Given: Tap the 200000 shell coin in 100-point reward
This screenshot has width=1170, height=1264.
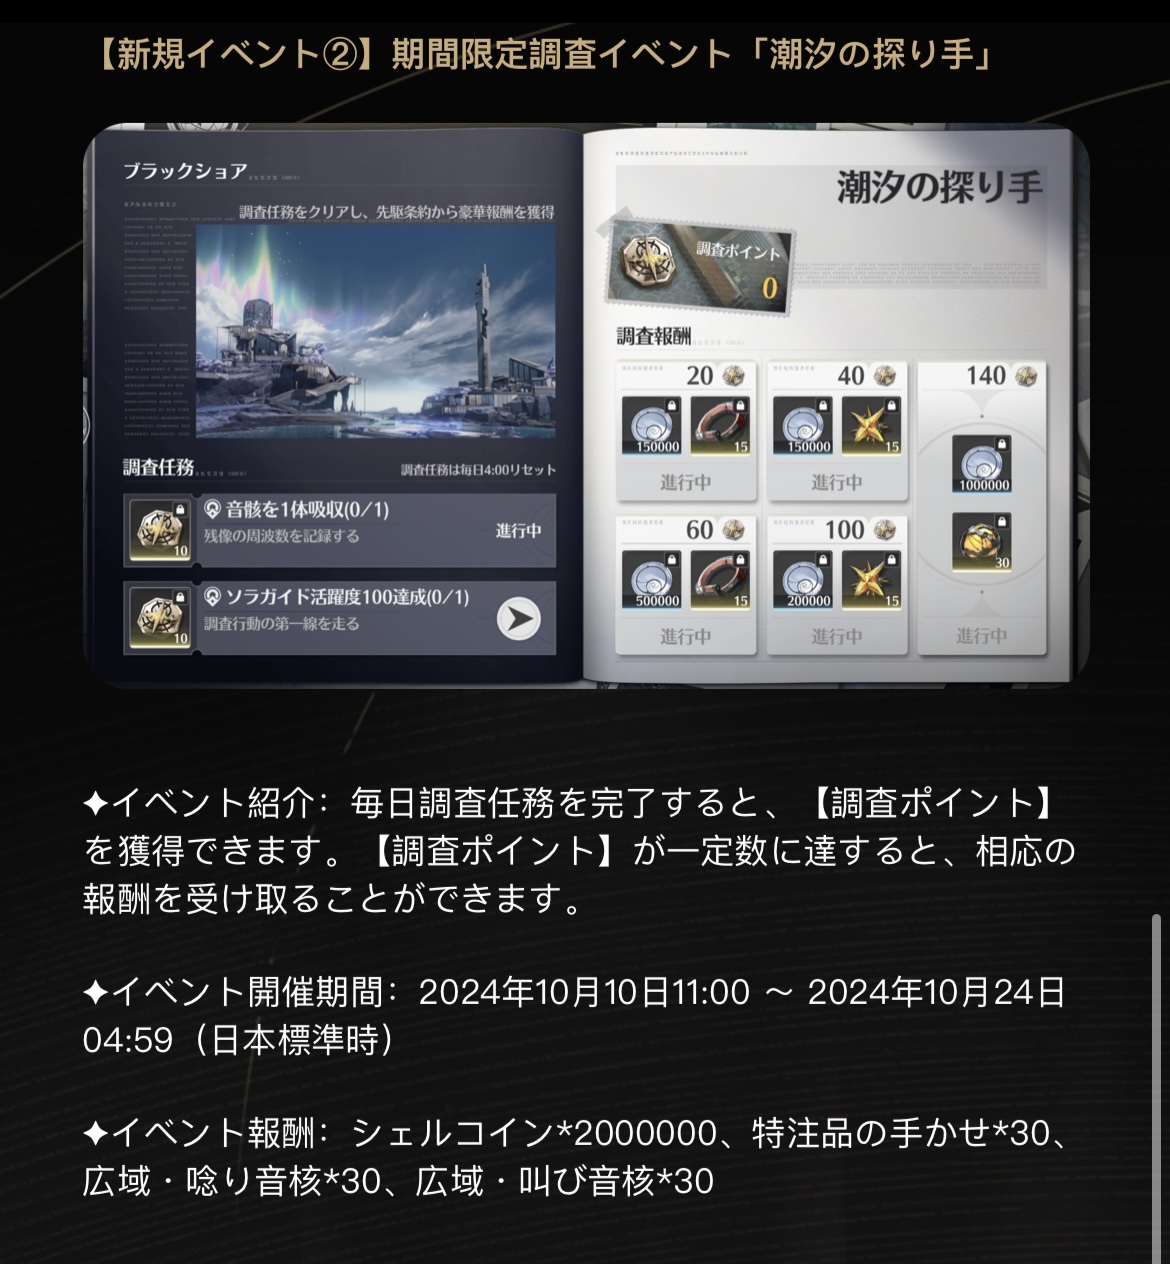Looking at the screenshot, I should click(808, 580).
